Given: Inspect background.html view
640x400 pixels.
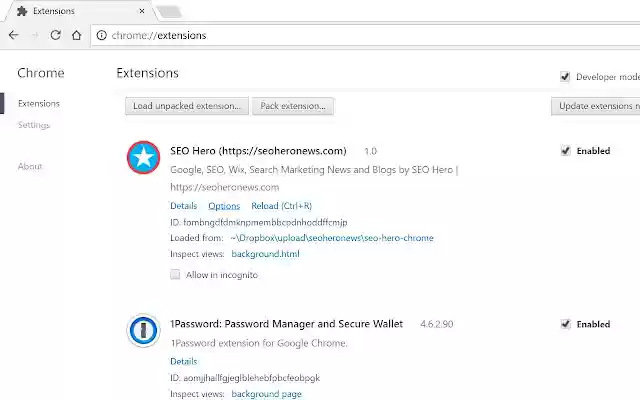Looking at the screenshot, I should [x=265, y=254].
